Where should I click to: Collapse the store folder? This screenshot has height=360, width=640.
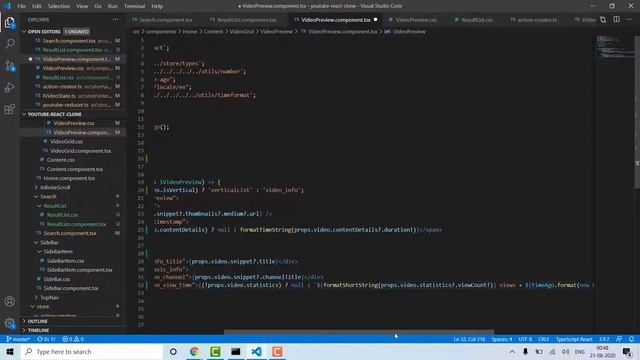(x=43, y=307)
